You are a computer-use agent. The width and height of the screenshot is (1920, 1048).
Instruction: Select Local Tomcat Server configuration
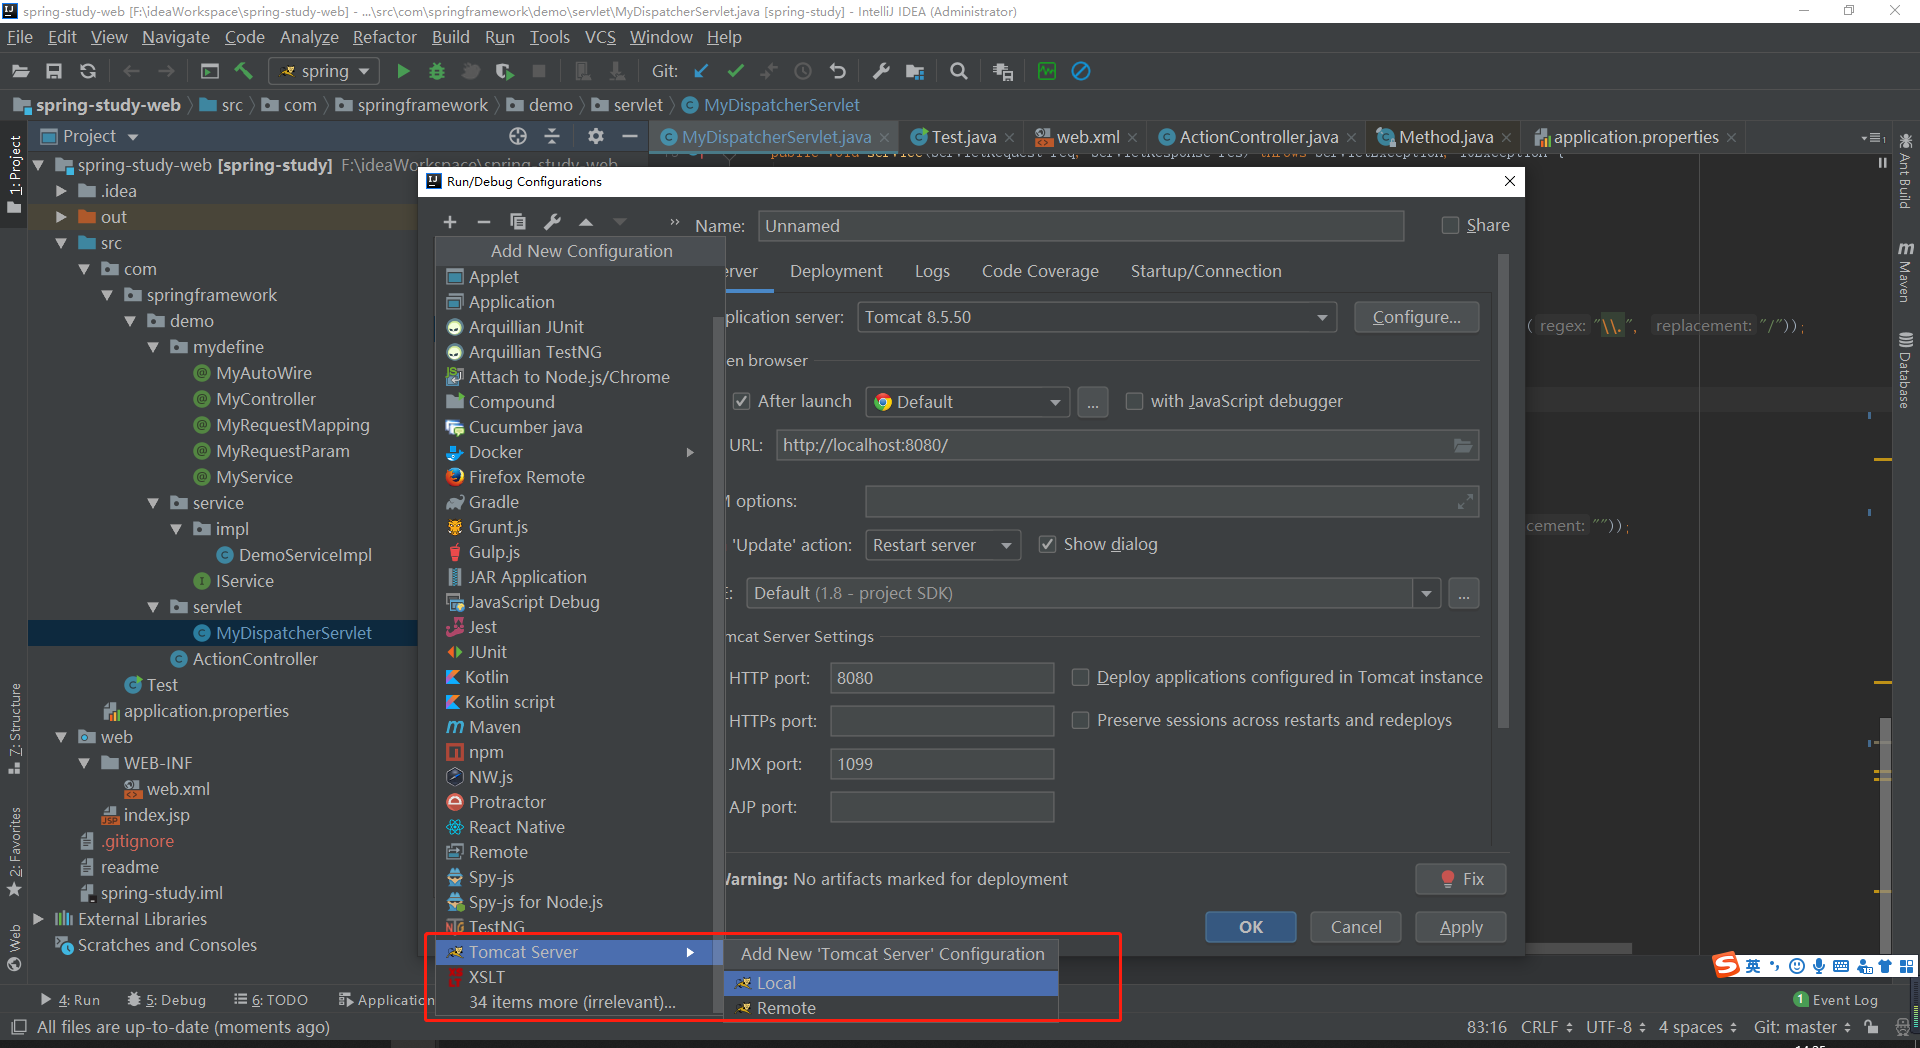click(891, 983)
